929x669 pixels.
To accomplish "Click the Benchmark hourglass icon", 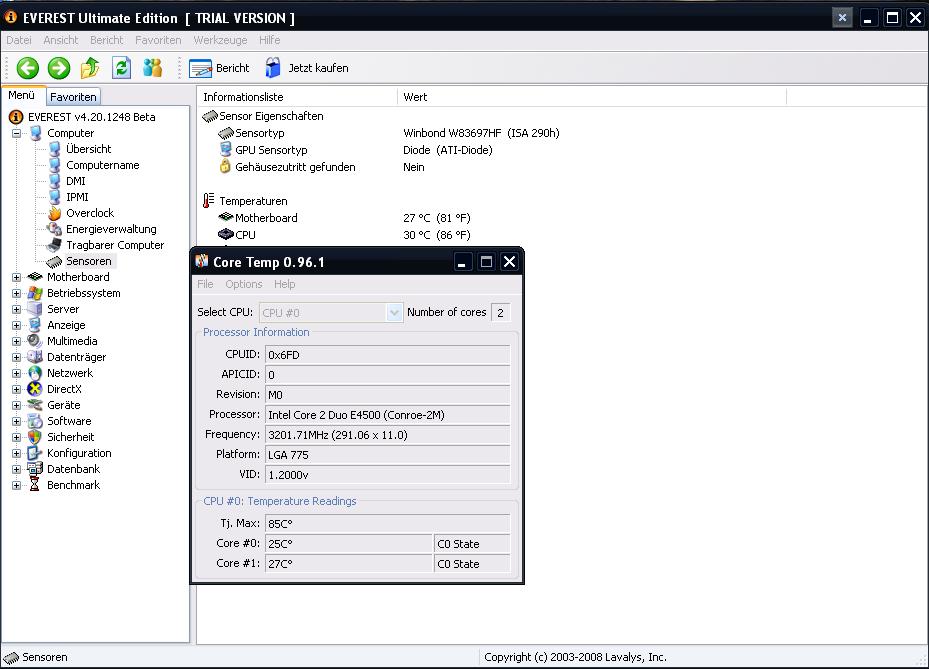I will pyautogui.click(x=35, y=485).
